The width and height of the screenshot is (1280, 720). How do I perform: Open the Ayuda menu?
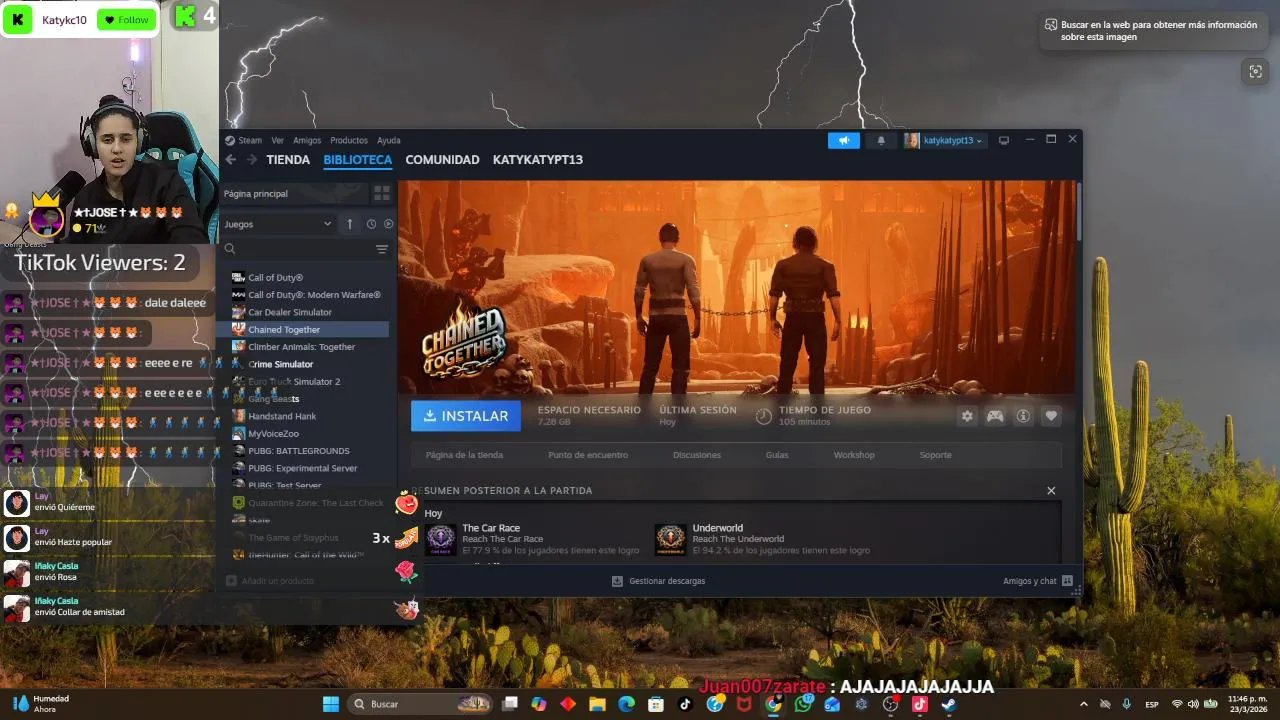(x=389, y=141)
